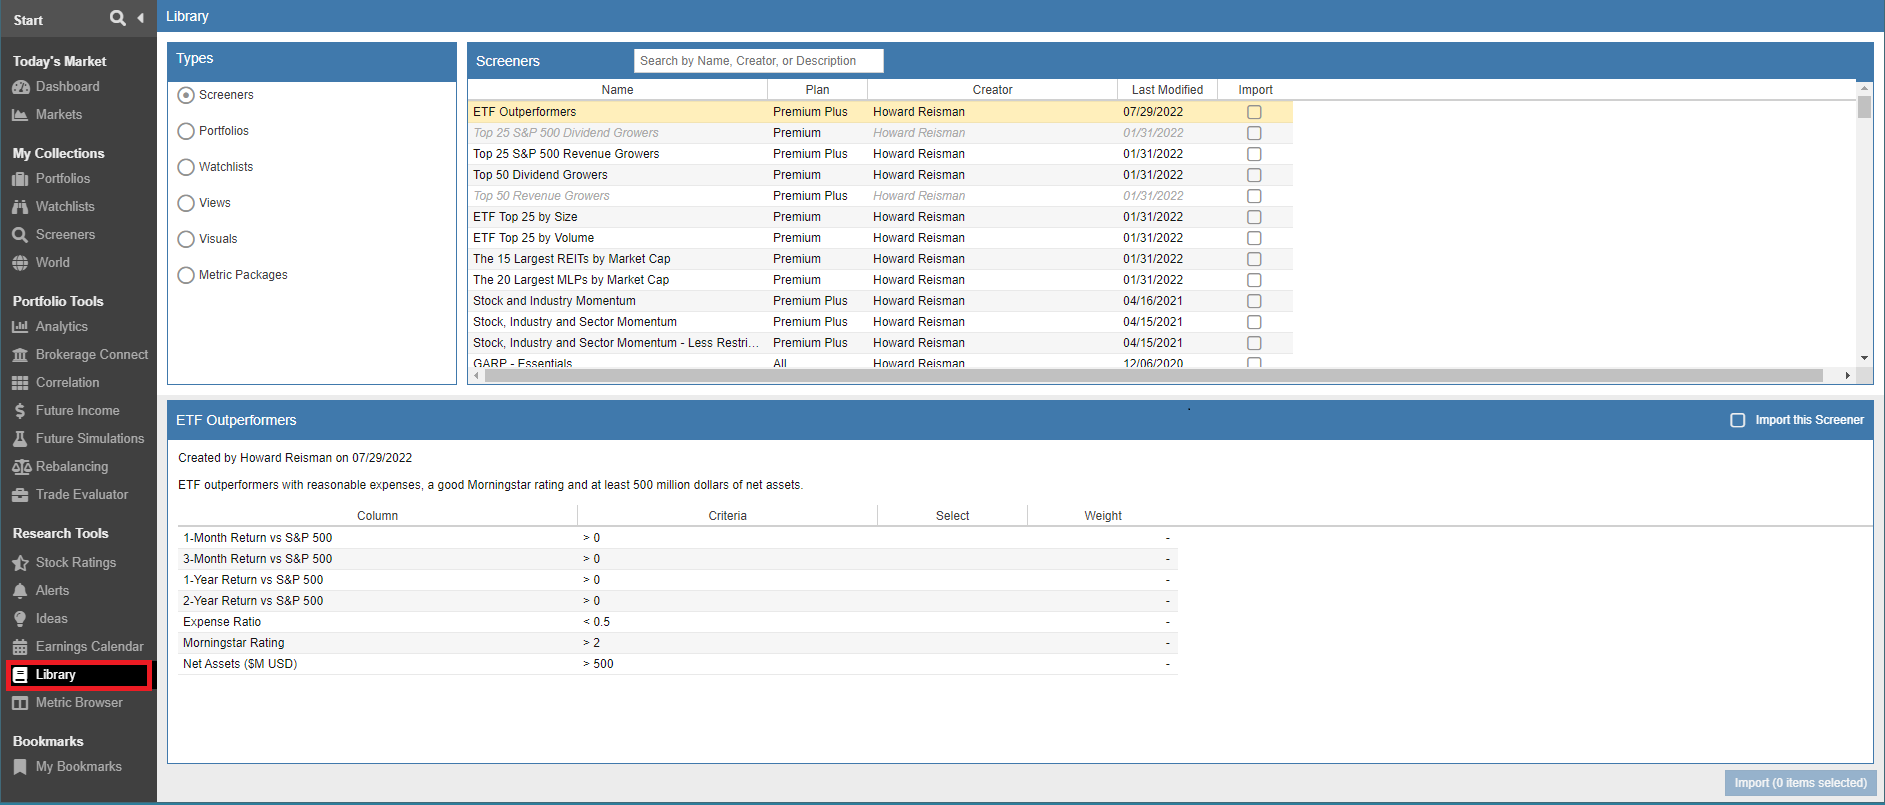Click the Import (0 items selected) button
This screenshot has height=805, width=1885.
coord(1800,783)
